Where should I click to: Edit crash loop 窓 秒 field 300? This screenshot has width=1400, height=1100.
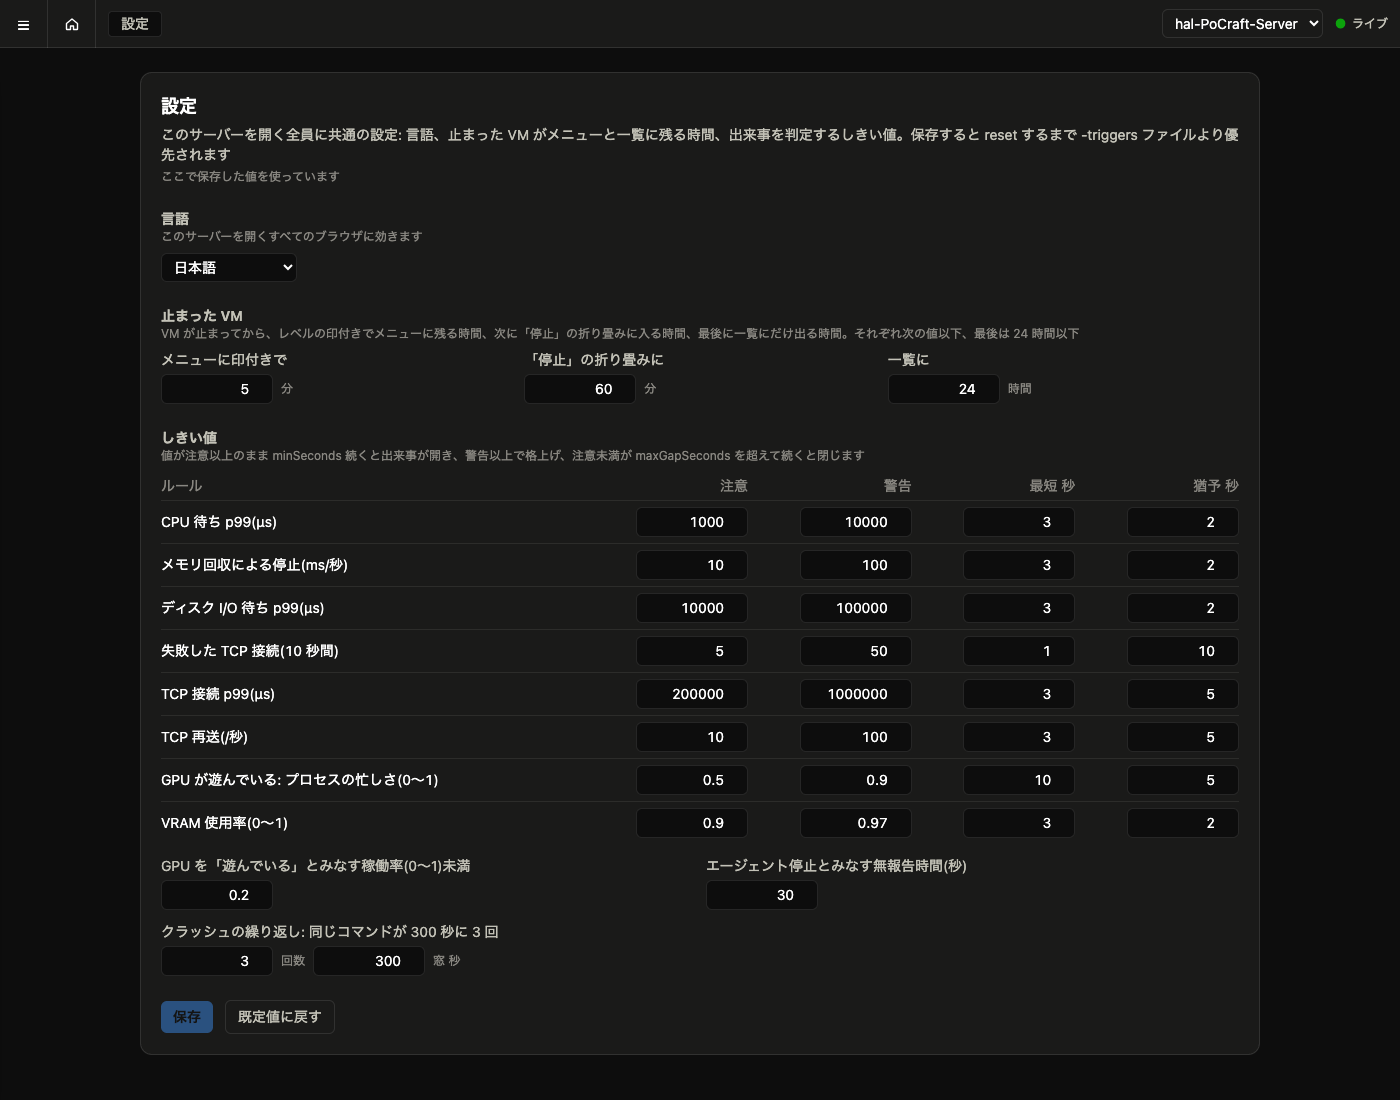(369, 961)
